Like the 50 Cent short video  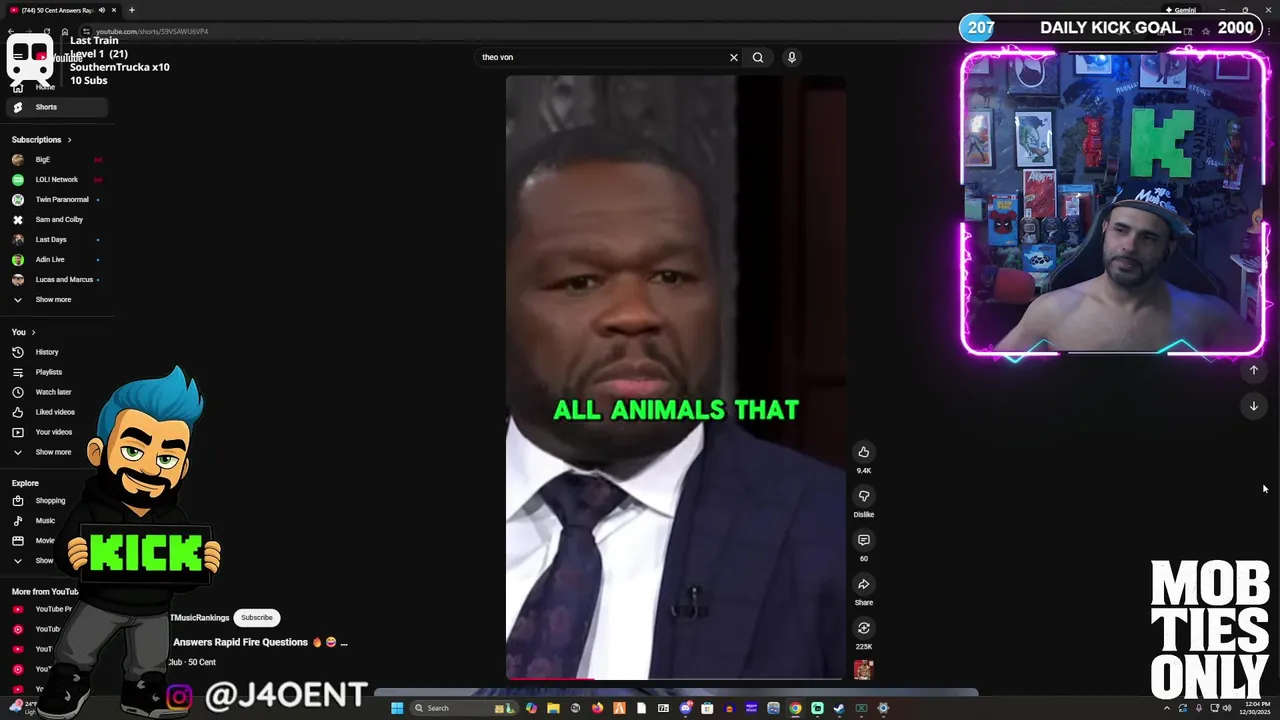click(864, 452)
